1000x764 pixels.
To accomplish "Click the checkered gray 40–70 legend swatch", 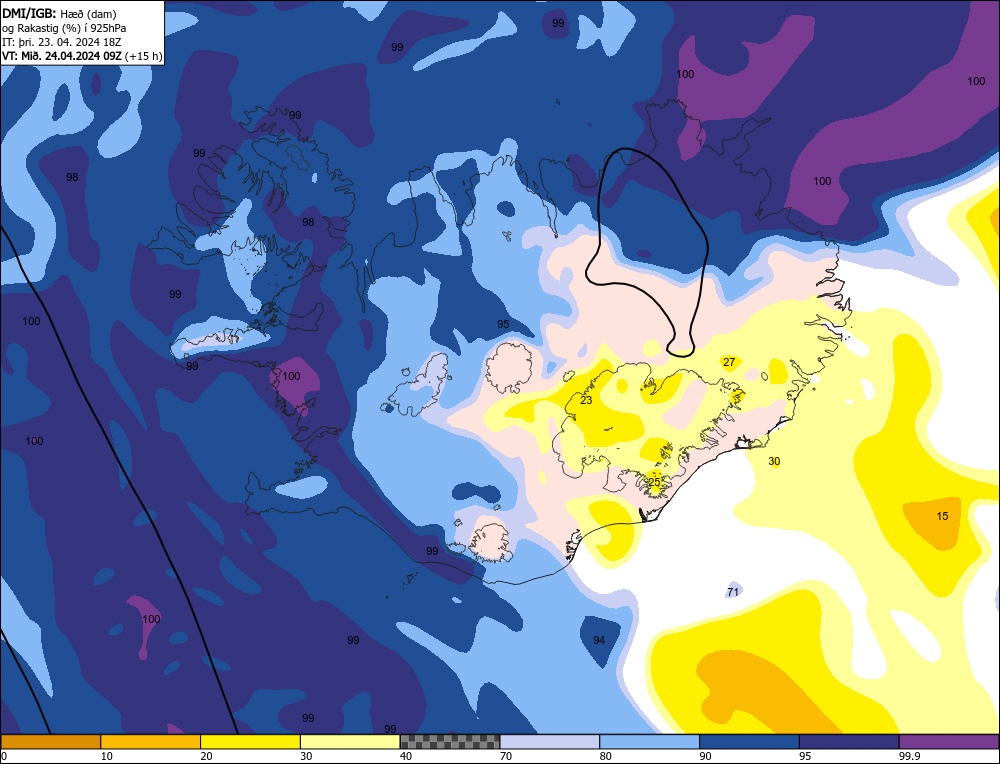I will [450, 741].
